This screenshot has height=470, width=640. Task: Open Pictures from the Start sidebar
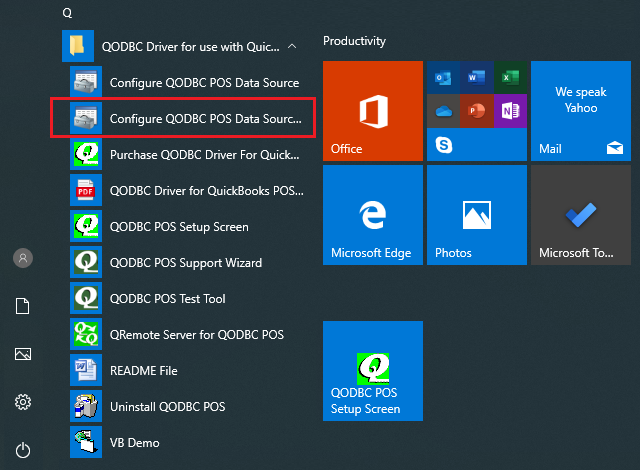[23, 354]
